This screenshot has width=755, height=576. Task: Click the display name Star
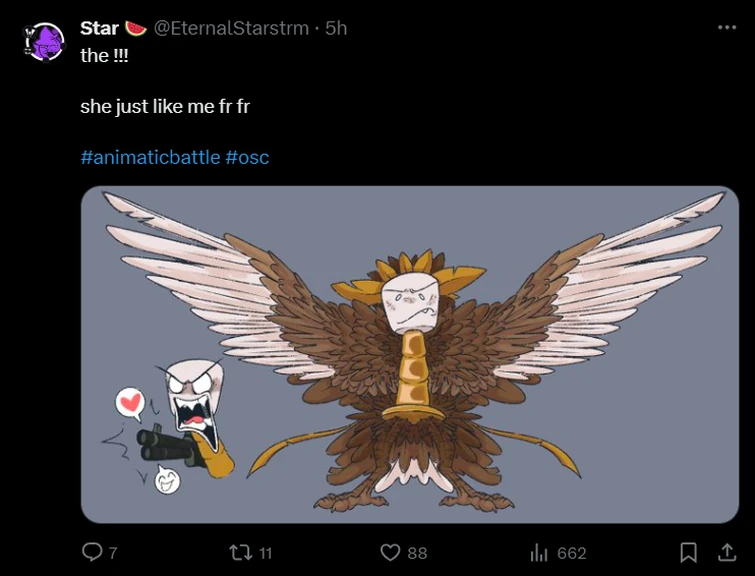pos(99,28)
